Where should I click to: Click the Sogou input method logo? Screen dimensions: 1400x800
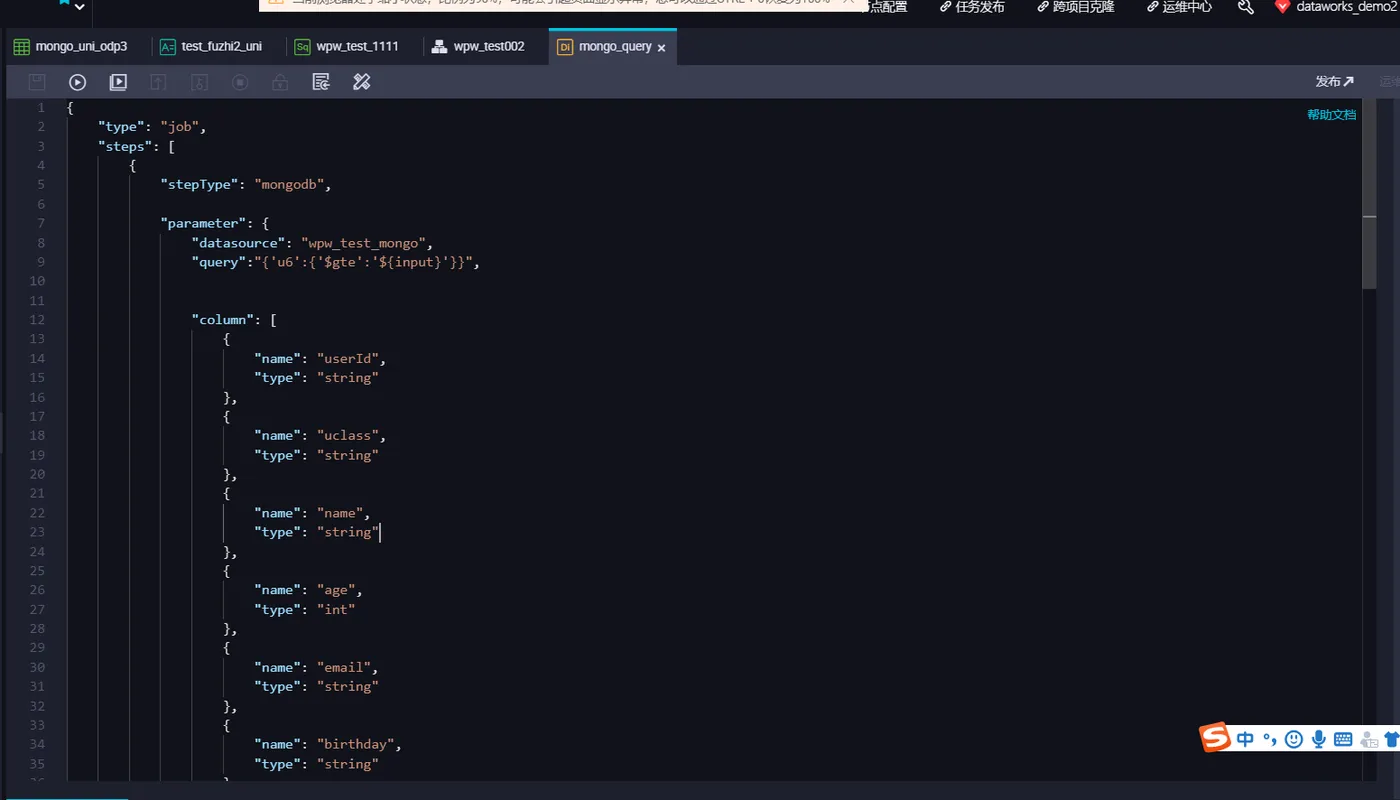coord(1215,738)
